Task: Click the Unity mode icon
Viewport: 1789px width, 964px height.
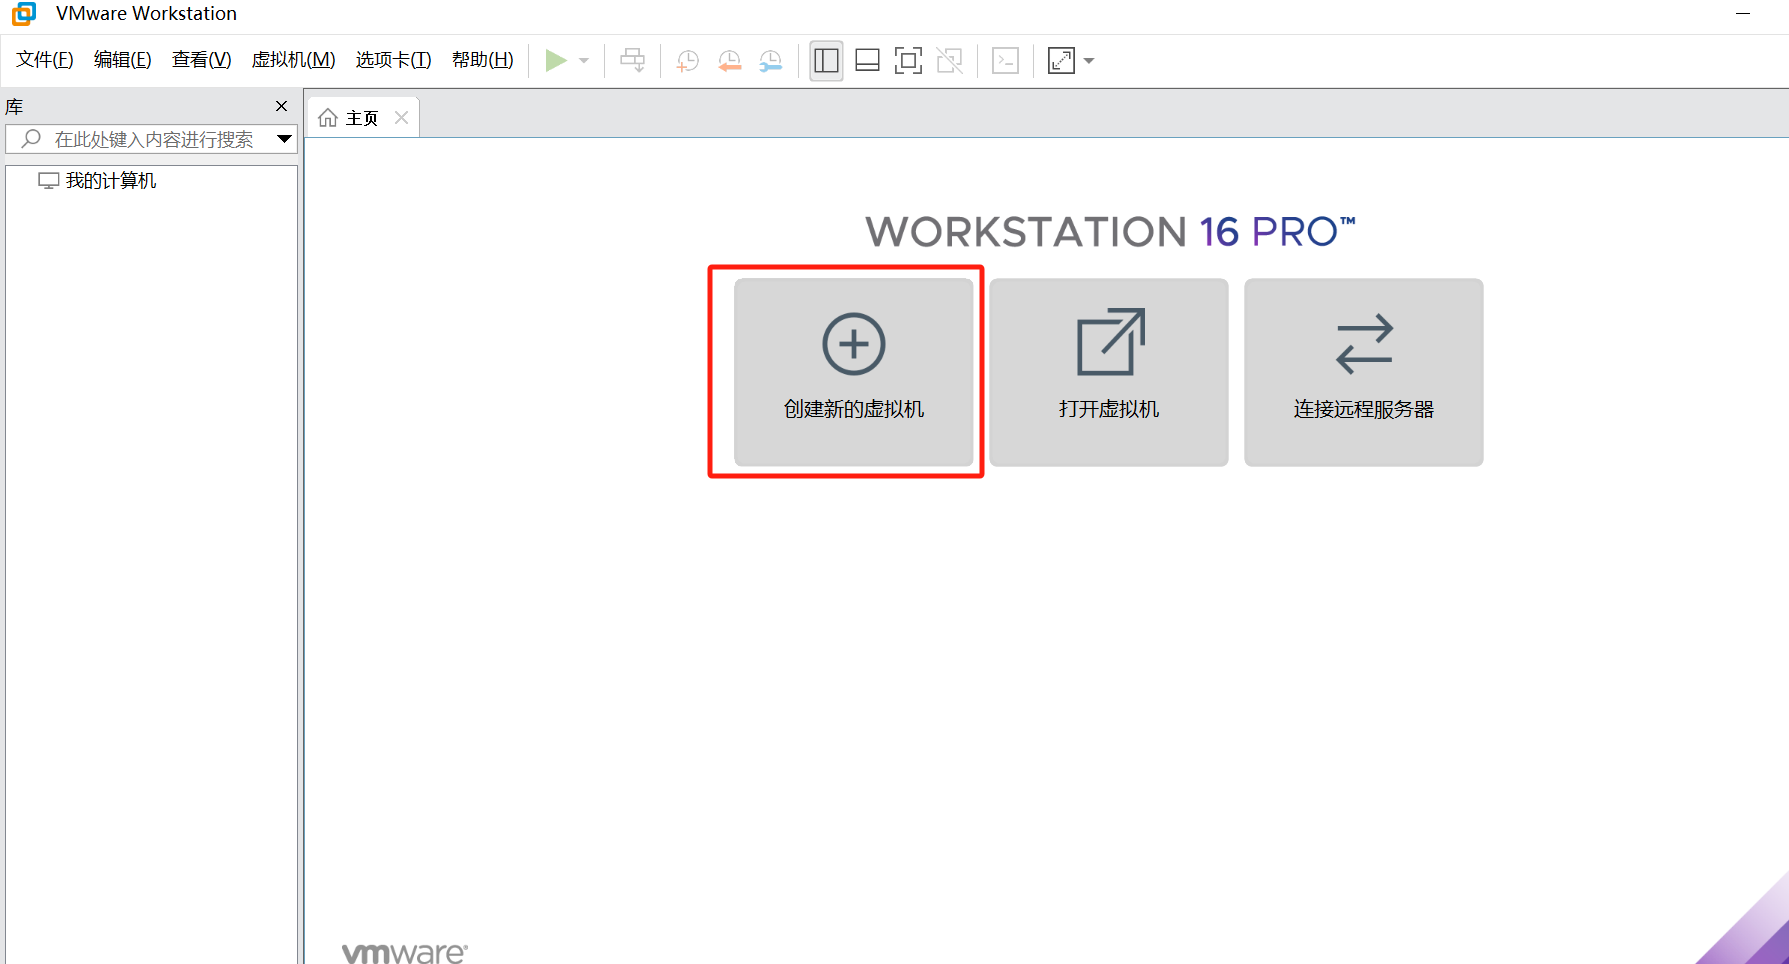Action: click(x=950, y=61)
